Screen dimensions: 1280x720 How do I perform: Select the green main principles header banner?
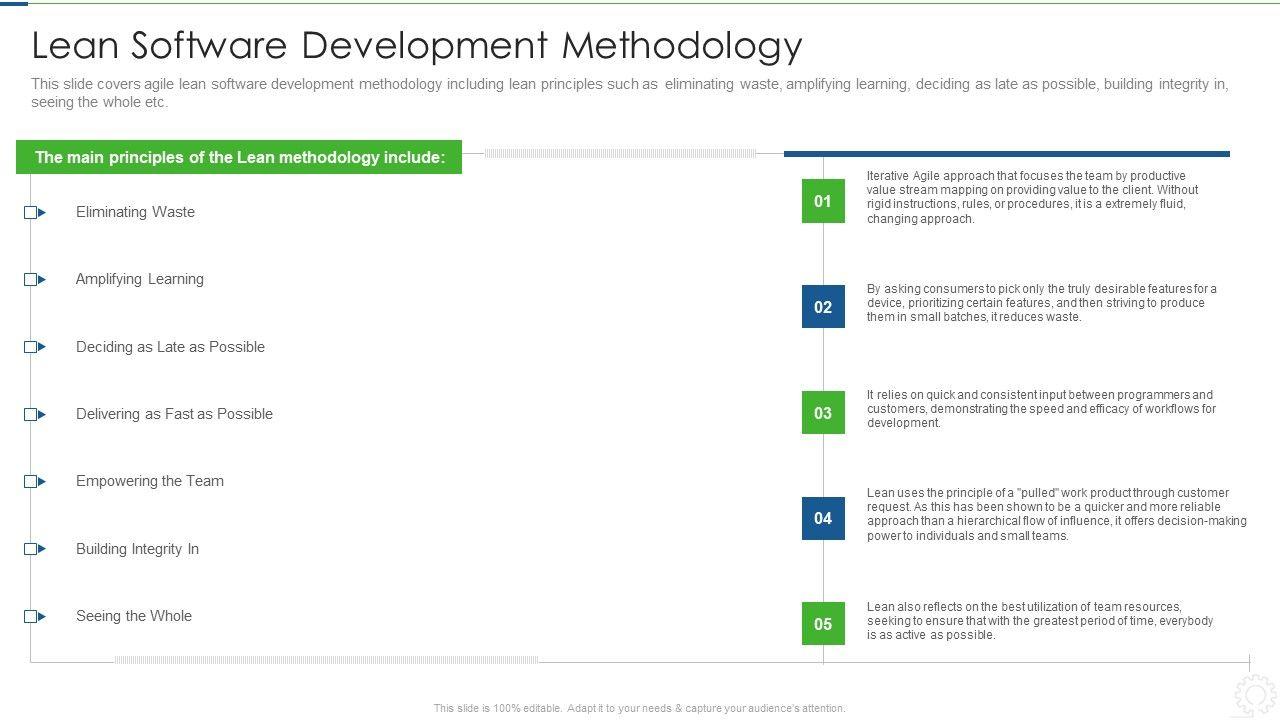[x=239, y=157]
